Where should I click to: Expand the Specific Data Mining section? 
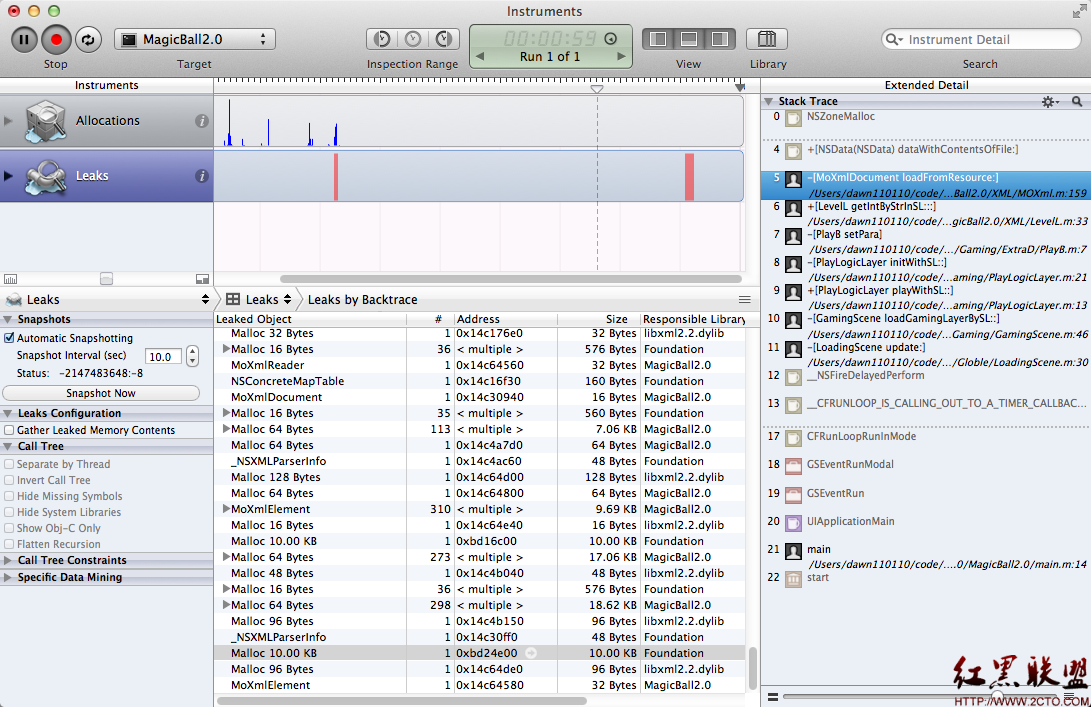click(9, 577)
